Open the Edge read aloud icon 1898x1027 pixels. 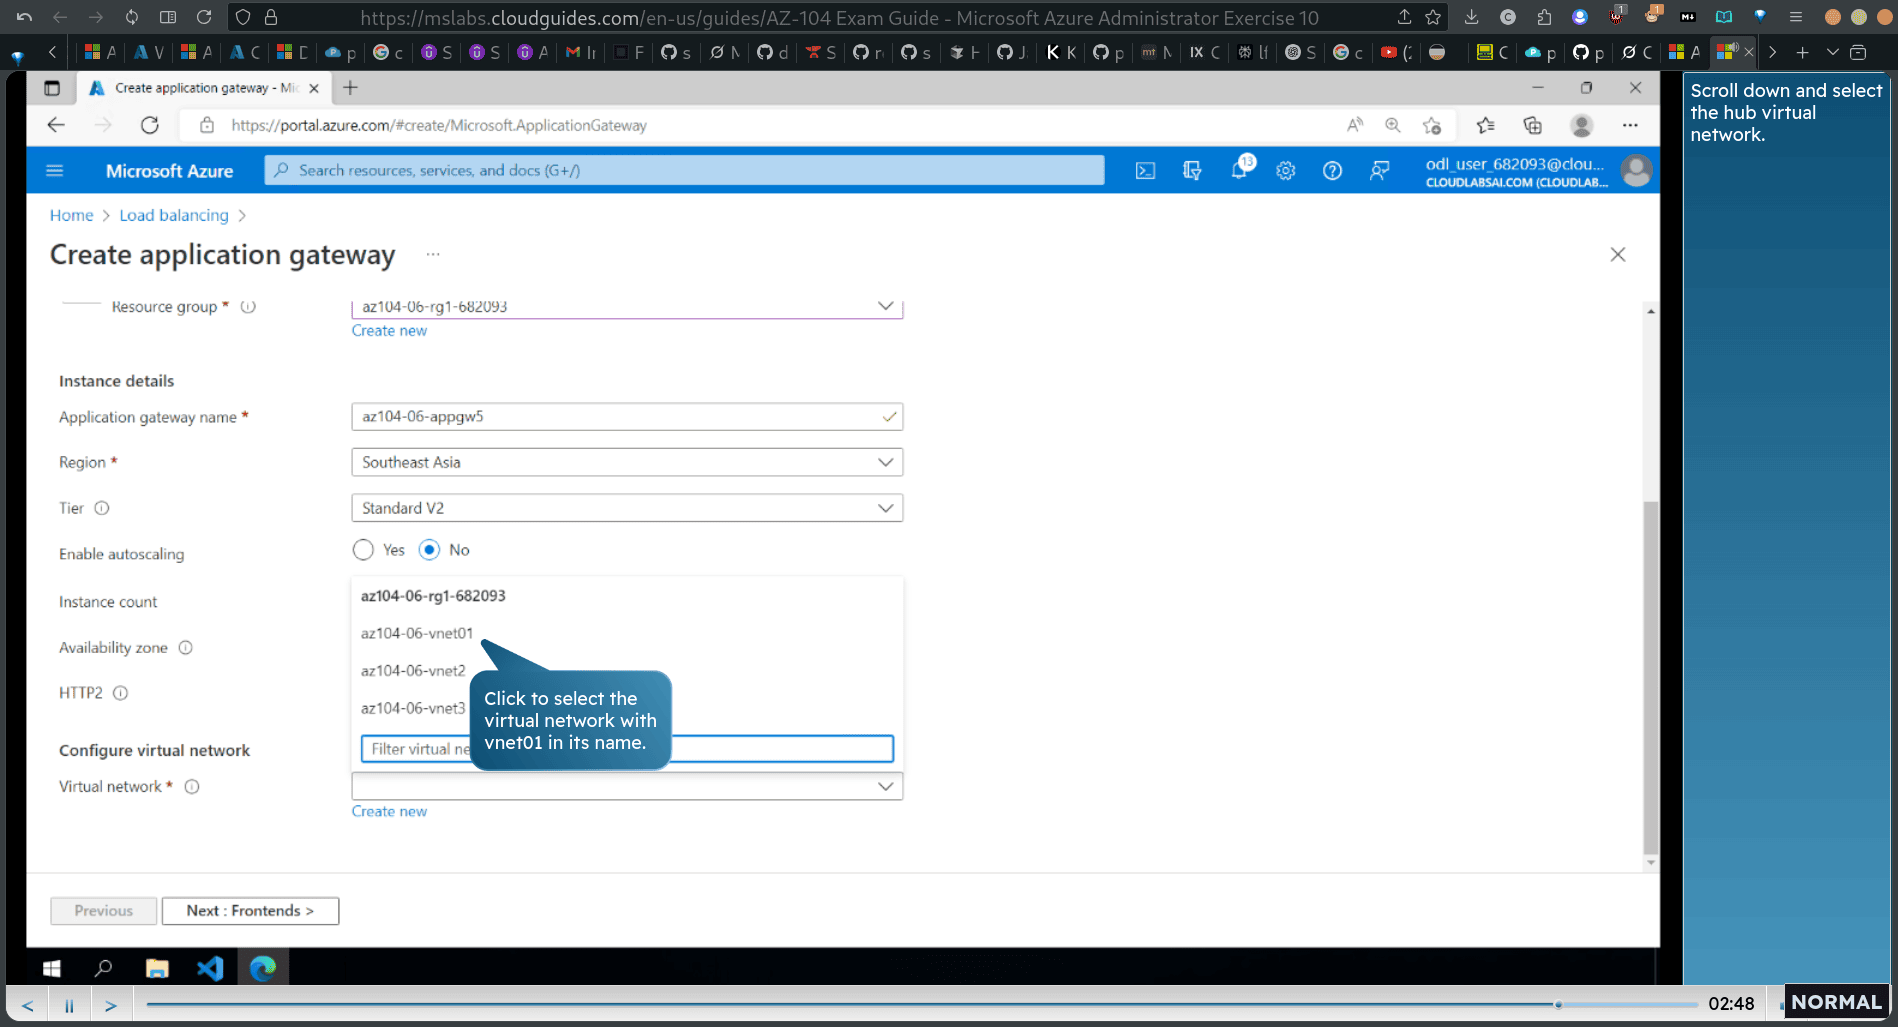click(1354, 125)
